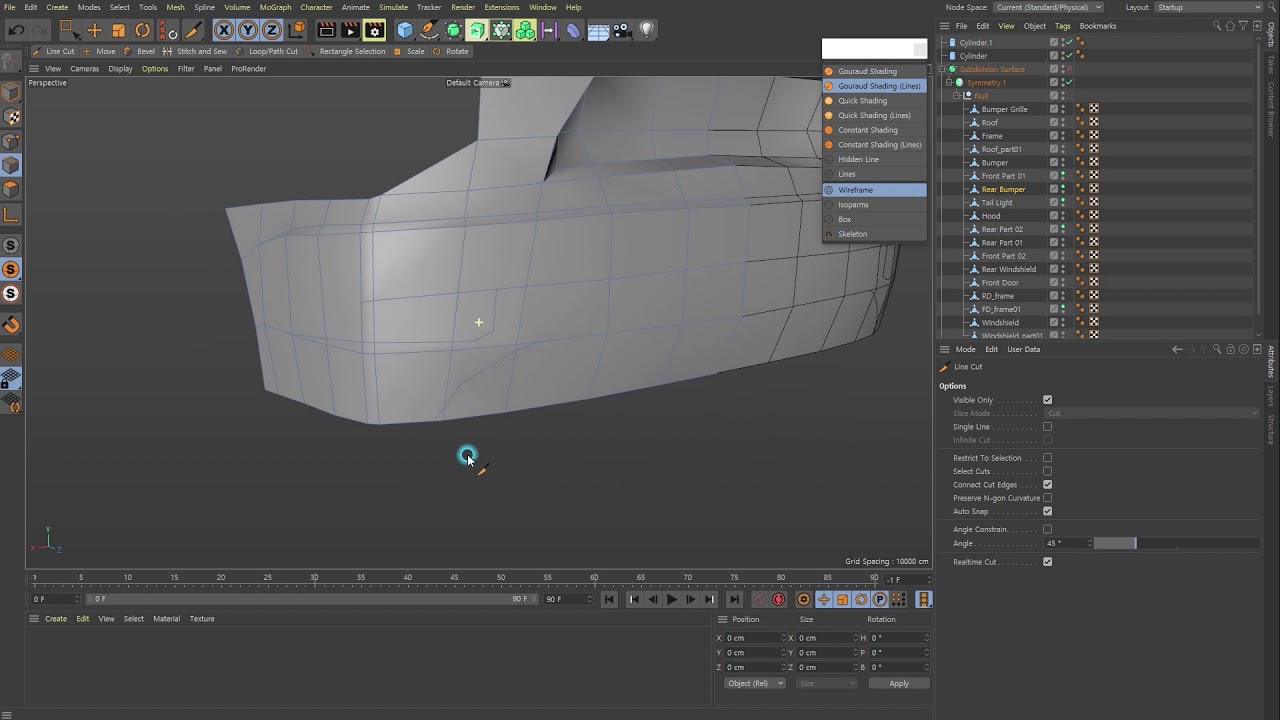Screen dimensions: 1280x720
Task: Enable the Single Line checkbox
Action: coord(1047,427)
